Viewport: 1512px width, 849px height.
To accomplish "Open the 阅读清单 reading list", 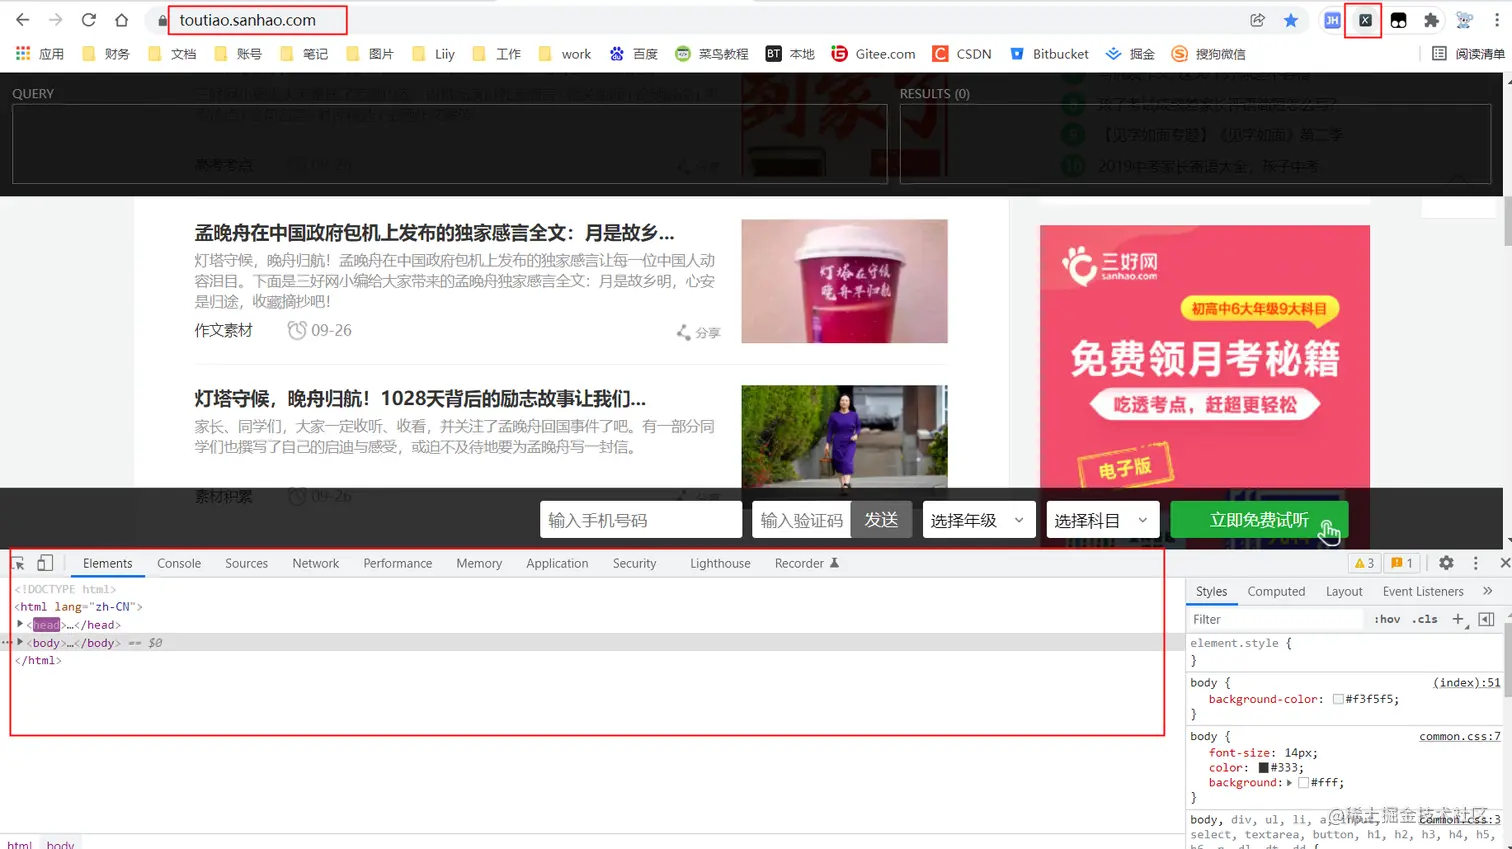I will 1468,54.
